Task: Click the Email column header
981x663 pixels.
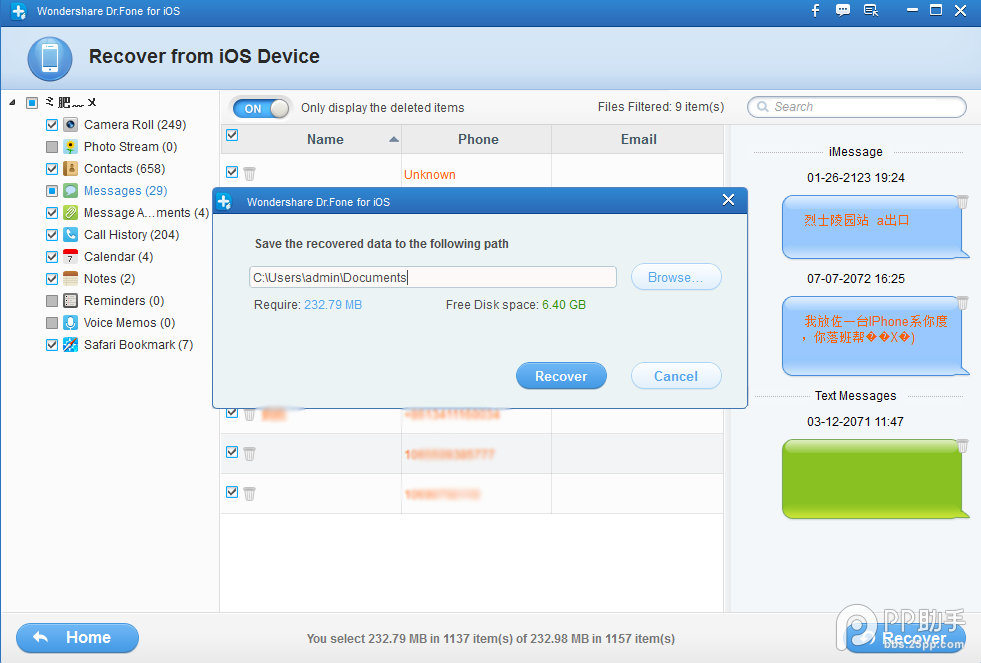Action: (x=638, y=139)
